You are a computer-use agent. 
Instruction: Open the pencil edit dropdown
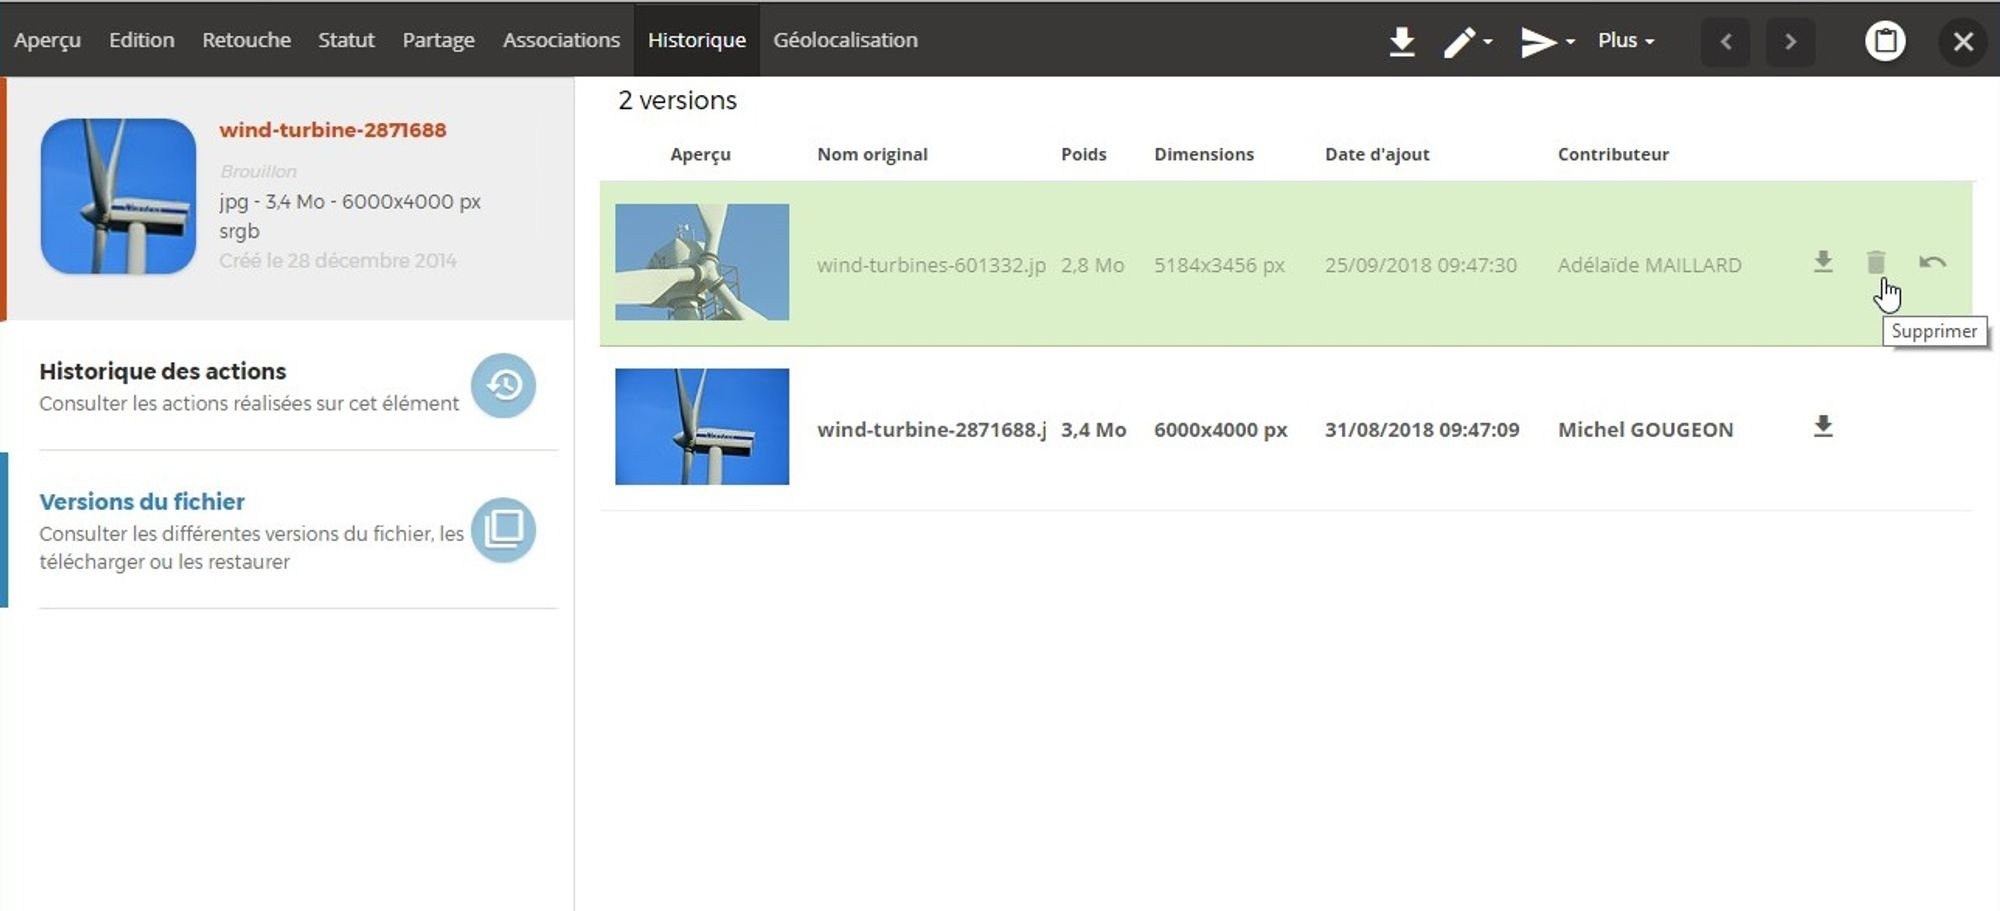tap(1466, 41)
